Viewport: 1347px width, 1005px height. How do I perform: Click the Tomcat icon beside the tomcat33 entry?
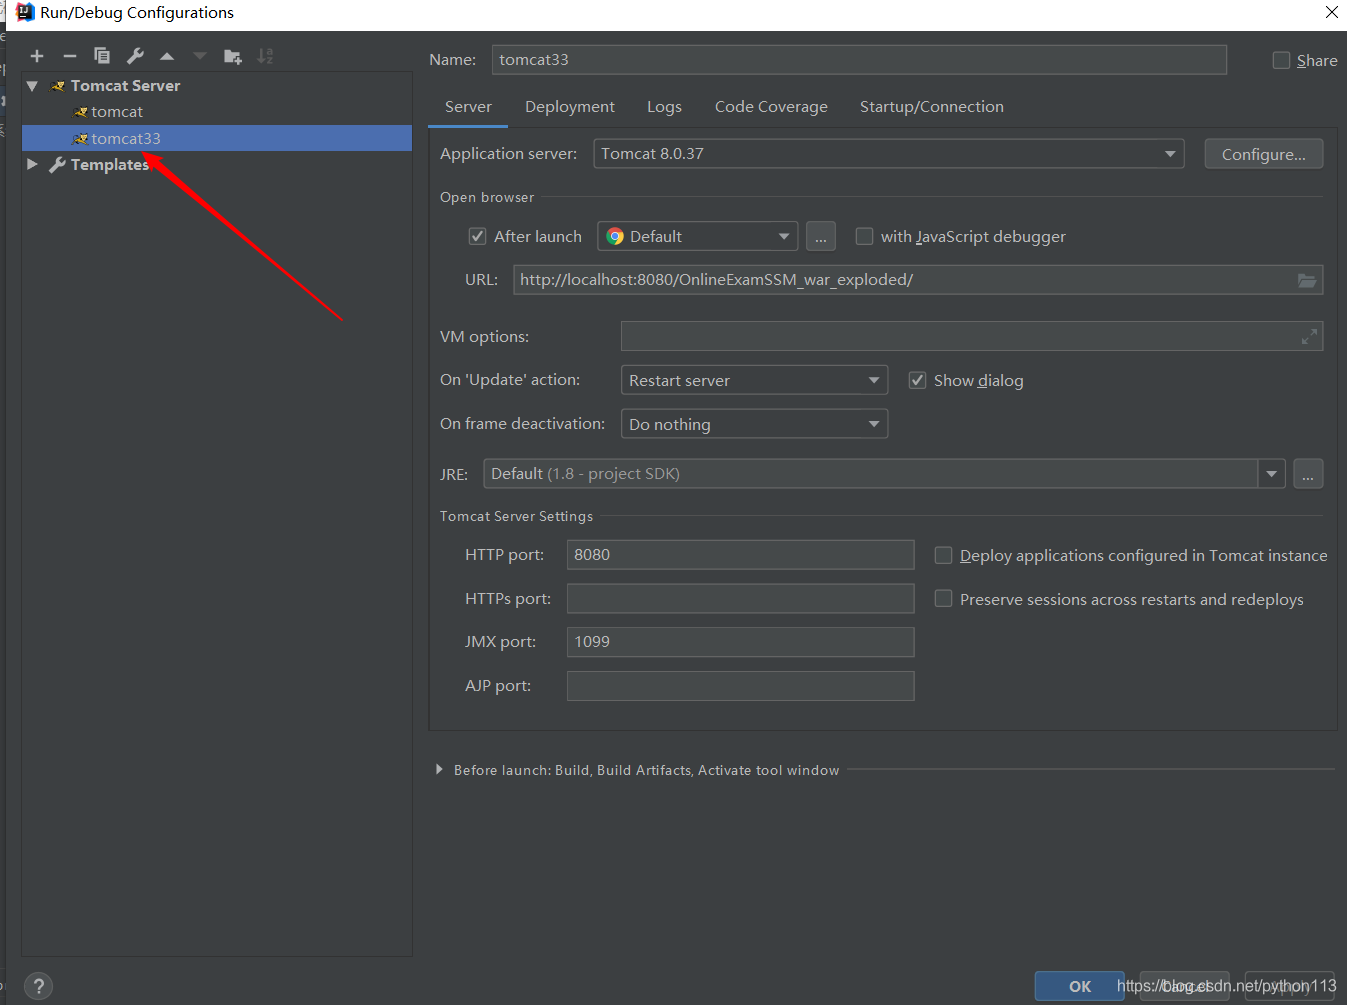(x=81, y=139)
